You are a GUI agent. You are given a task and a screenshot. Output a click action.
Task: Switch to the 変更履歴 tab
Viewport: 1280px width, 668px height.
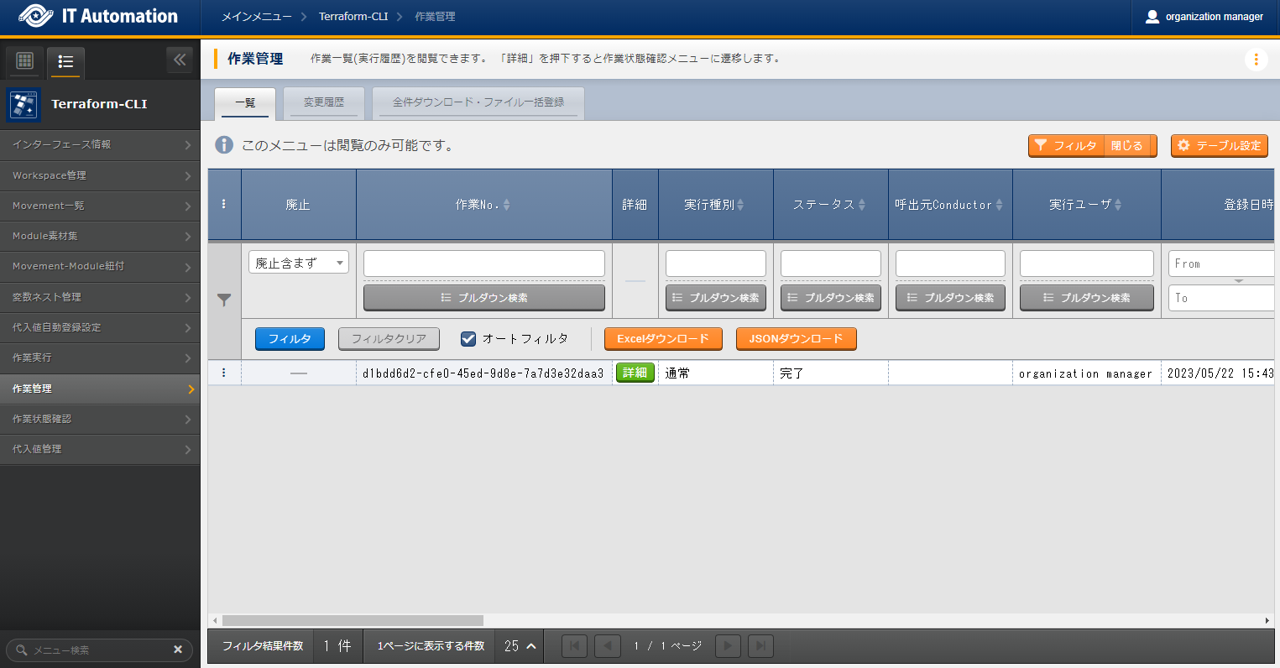[323, 102]
